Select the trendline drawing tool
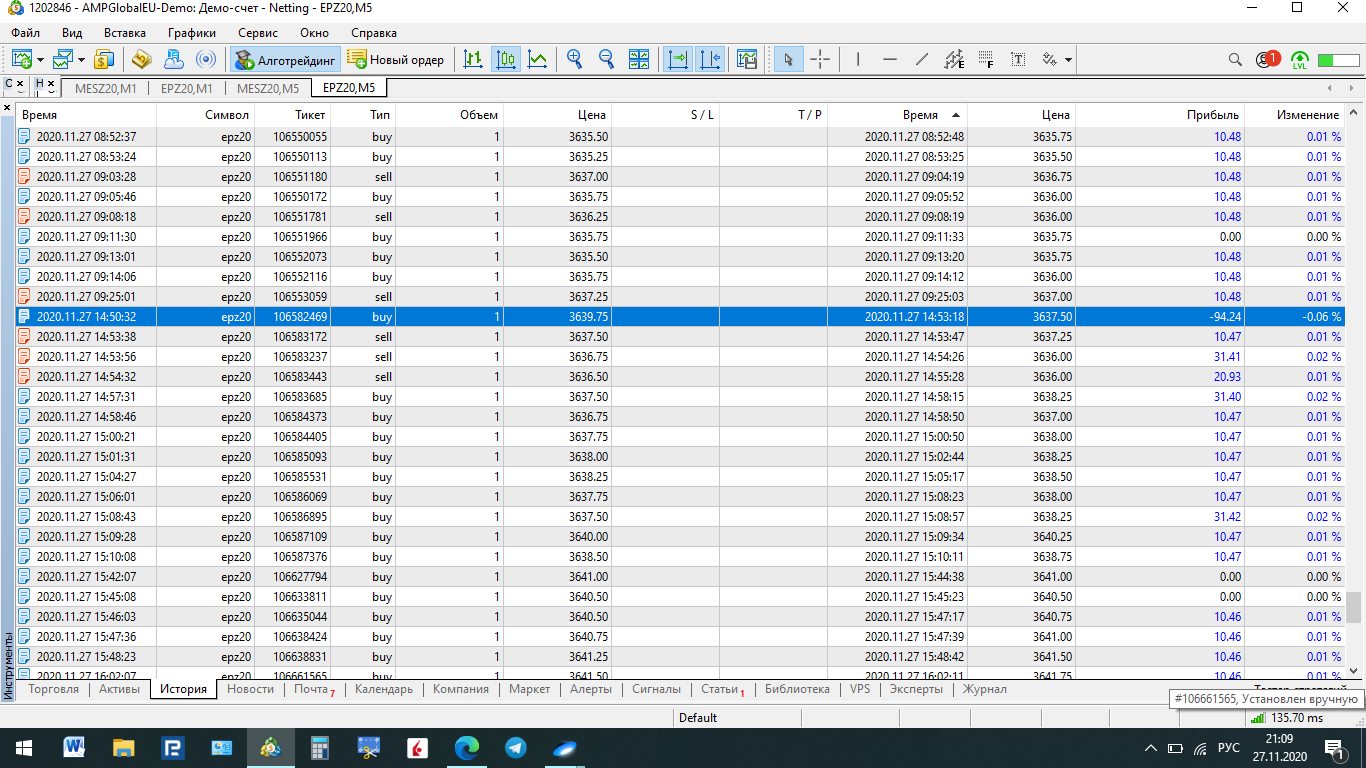Screen dimensions: 1366x768 [922, 59]
